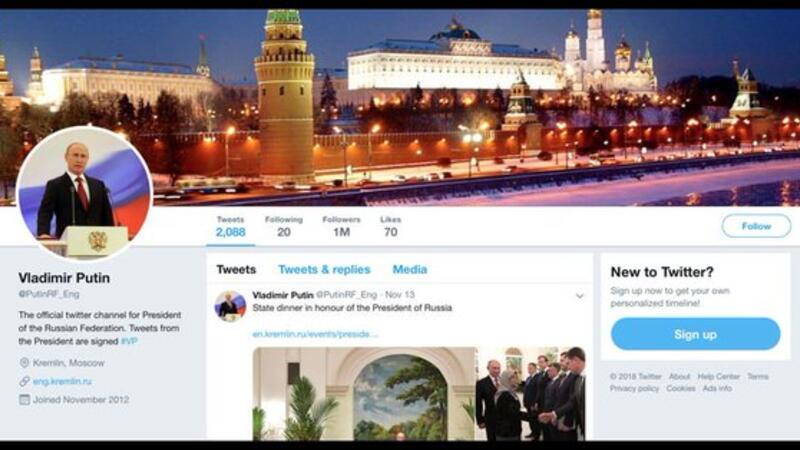Expand the tweet options chevron
Image resolution: width=800 pixels, height=450 pixels.
click(x=580, y=296)
